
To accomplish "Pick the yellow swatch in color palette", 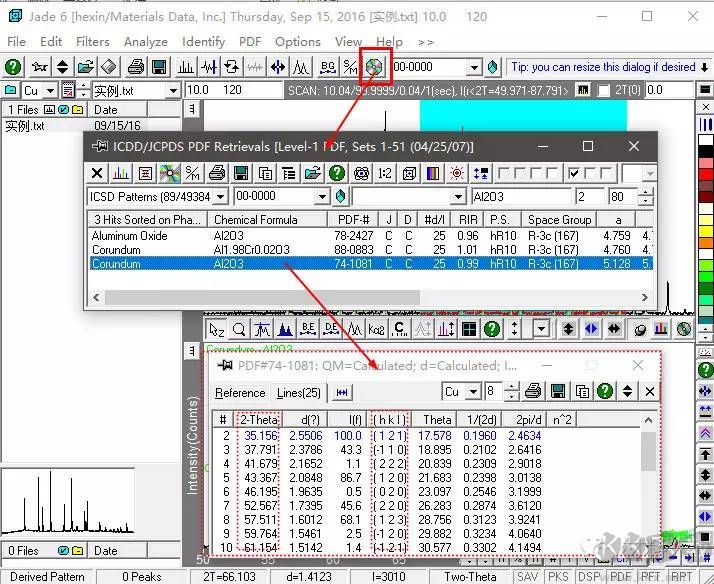I will [x=705, y=232].
